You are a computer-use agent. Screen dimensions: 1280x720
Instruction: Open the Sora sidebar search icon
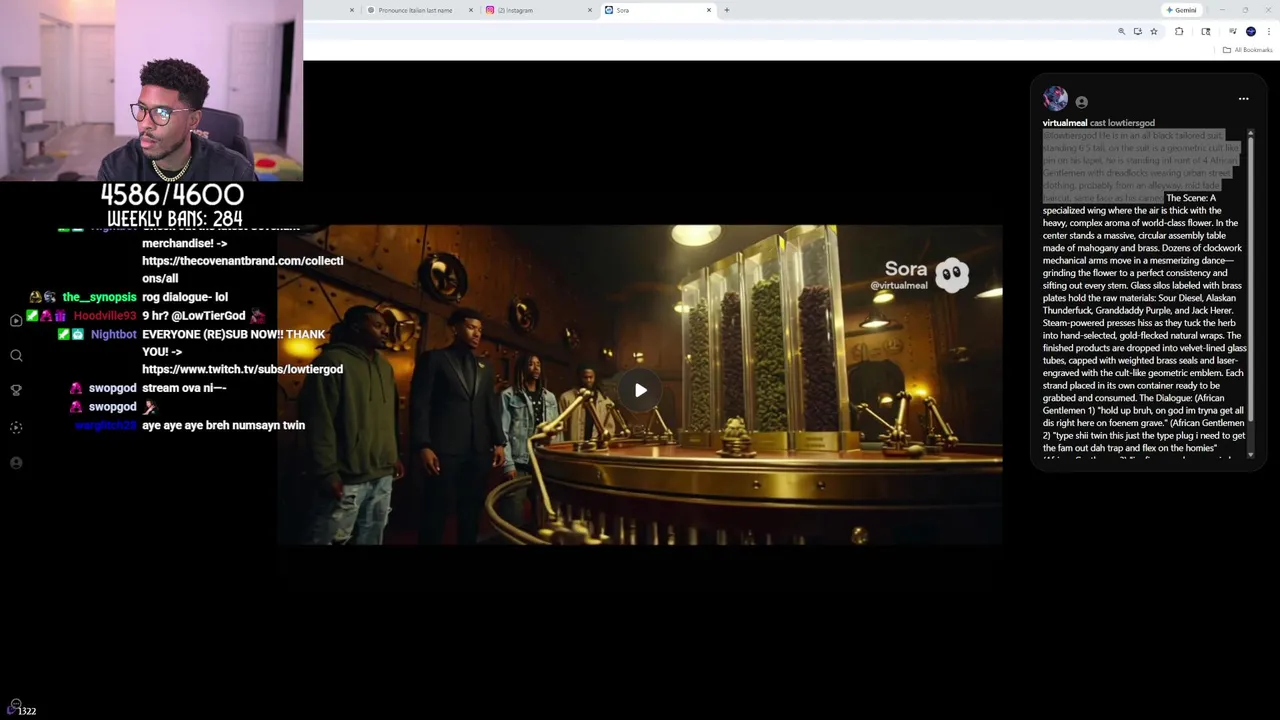click(x=16, y=355)
